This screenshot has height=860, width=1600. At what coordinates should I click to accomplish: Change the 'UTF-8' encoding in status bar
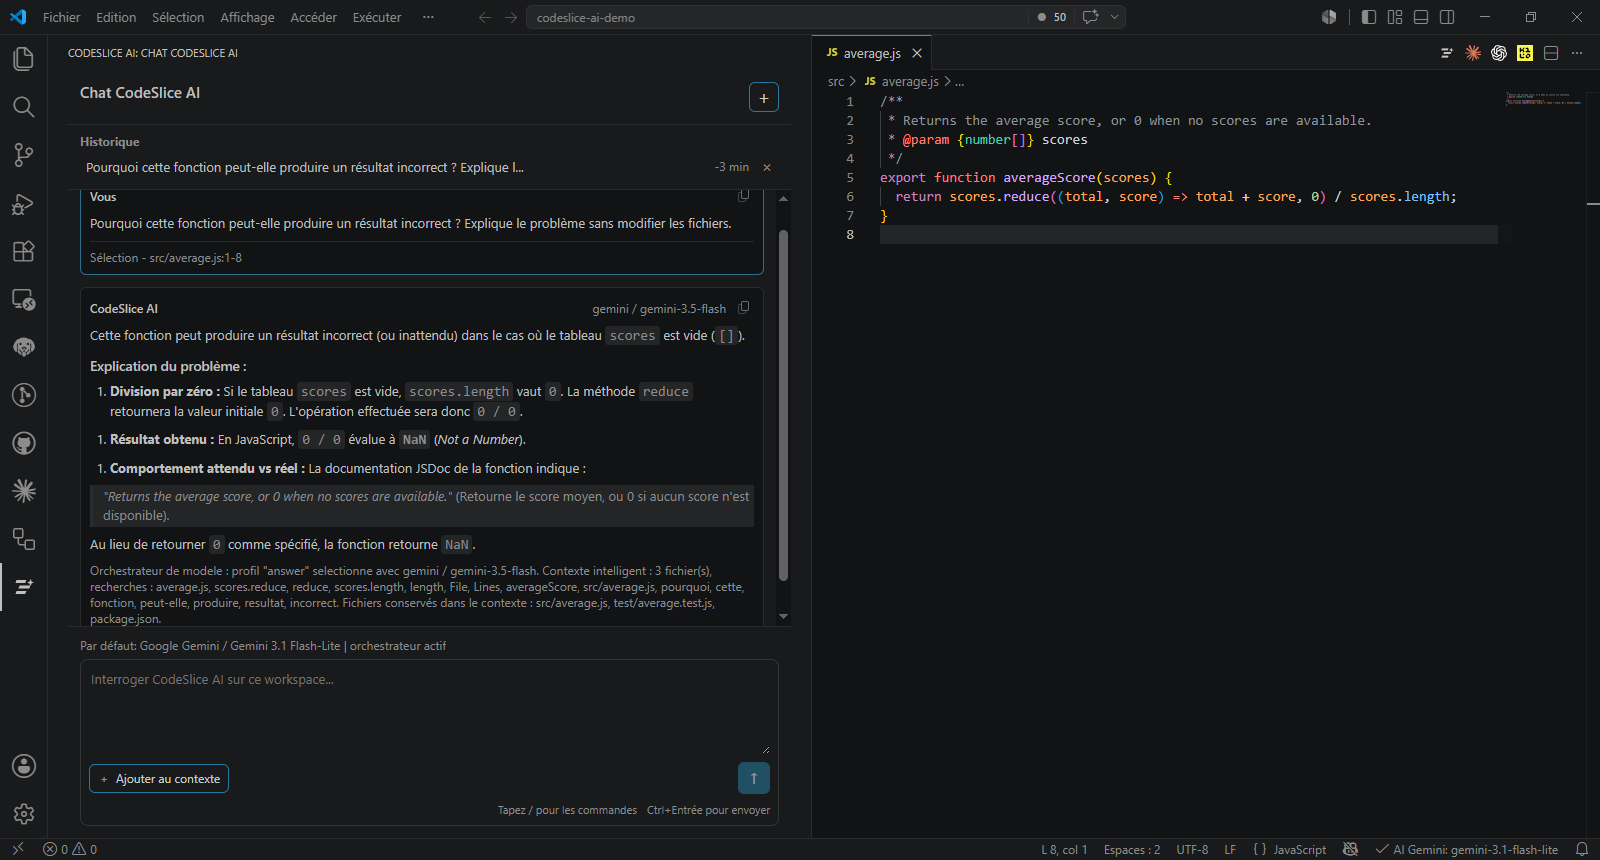[1192, 850]
